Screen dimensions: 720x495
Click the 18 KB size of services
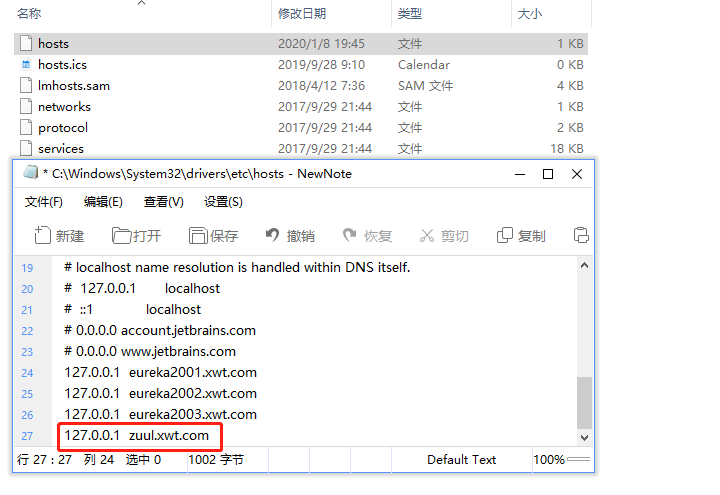point(567,149)
